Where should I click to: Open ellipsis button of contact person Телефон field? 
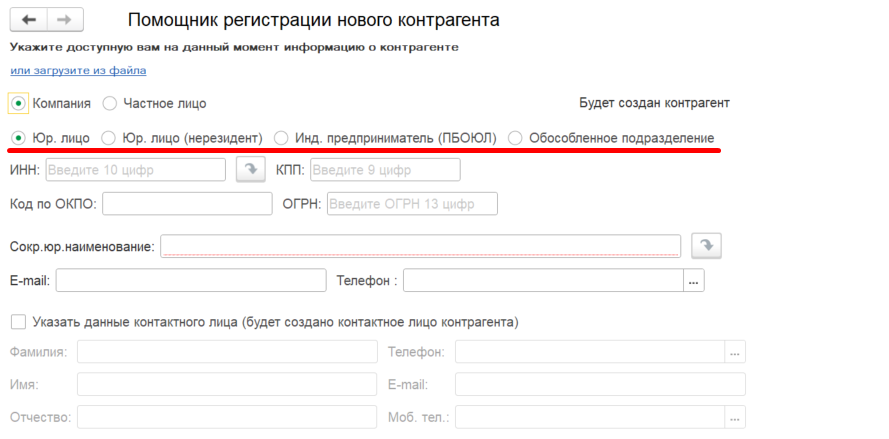point(735,352)
